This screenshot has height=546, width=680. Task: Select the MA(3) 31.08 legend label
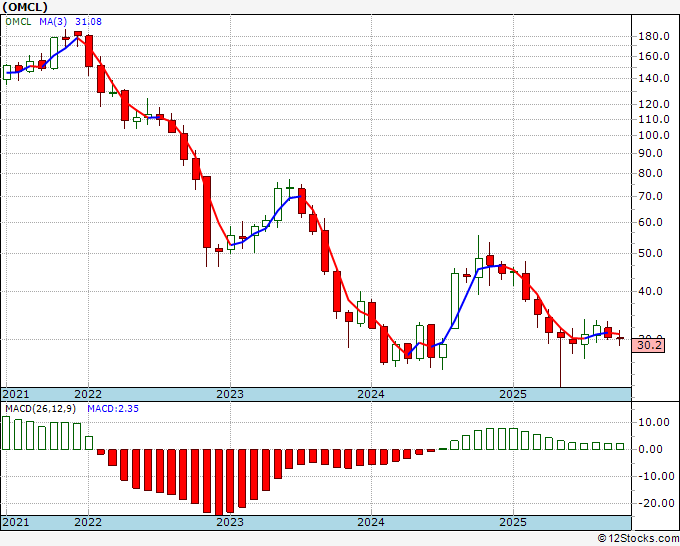tap(70, 21)
